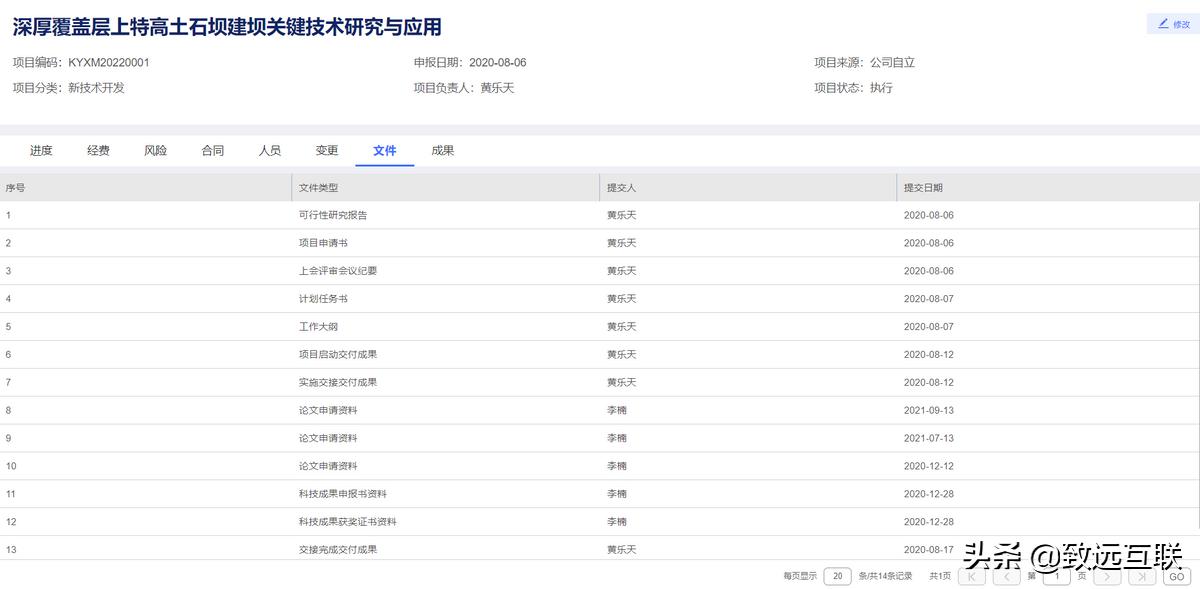1200x589 pixels.
Task: Click the 每页显示 count field showing 20
Action: point(836,576)
